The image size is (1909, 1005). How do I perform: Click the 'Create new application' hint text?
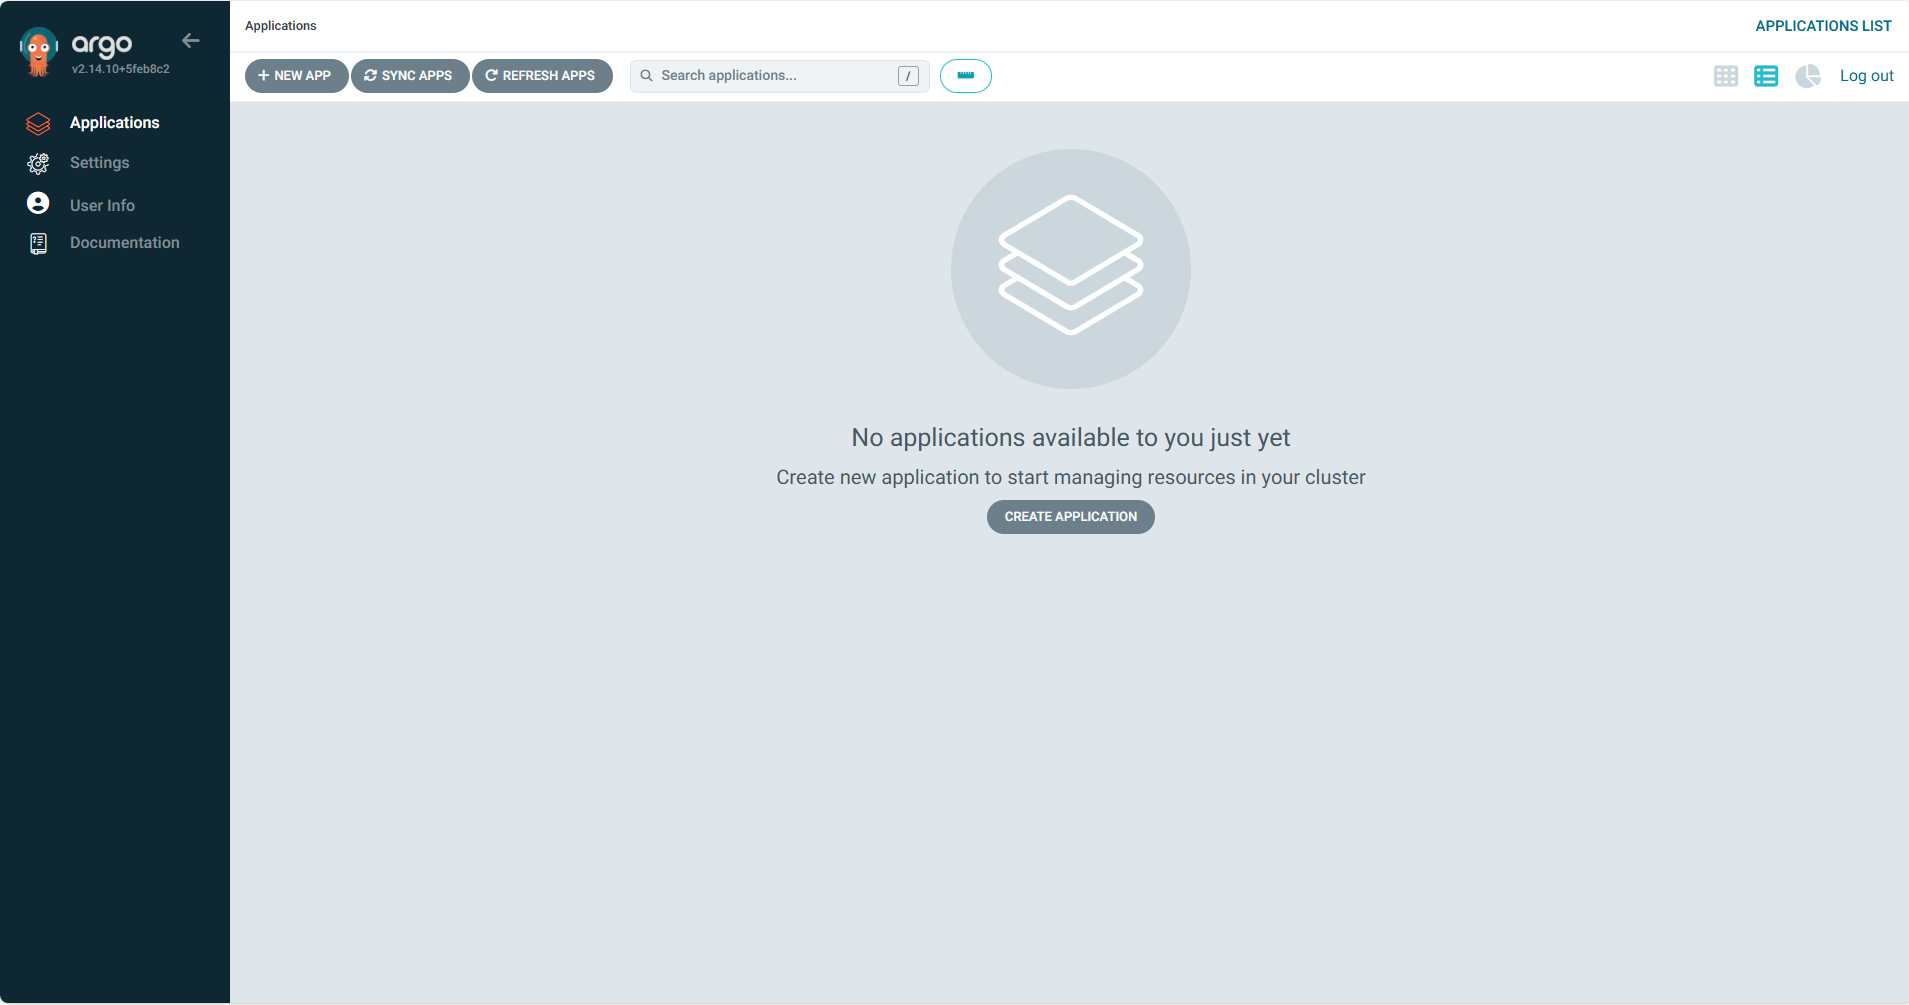click(1070, 478)
